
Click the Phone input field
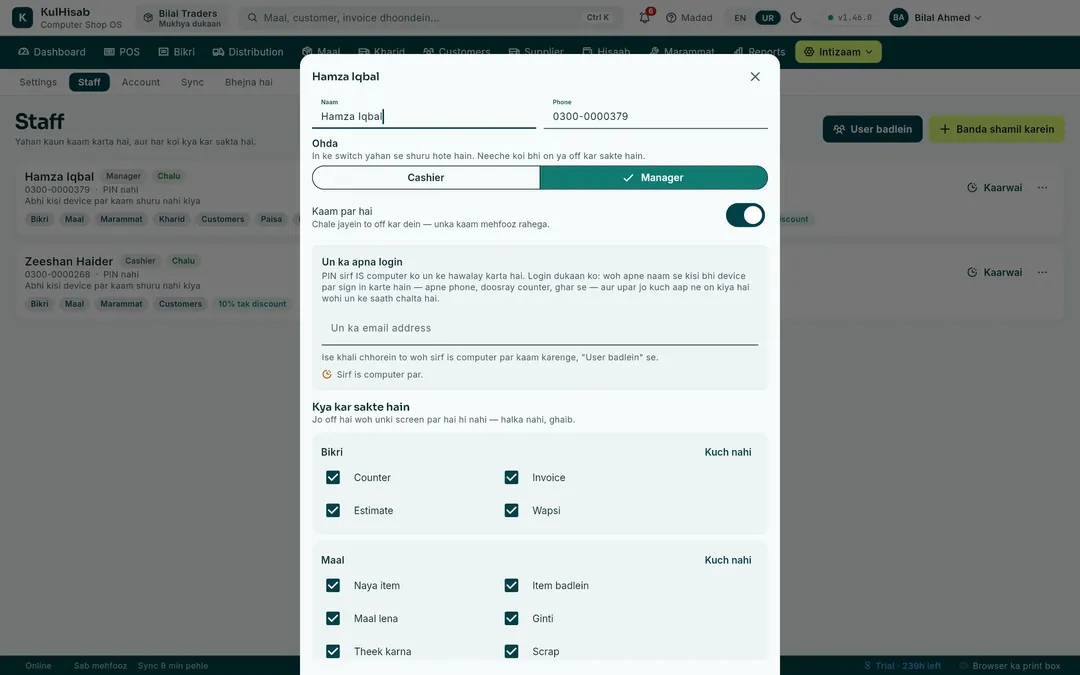[x=656, y=116]
